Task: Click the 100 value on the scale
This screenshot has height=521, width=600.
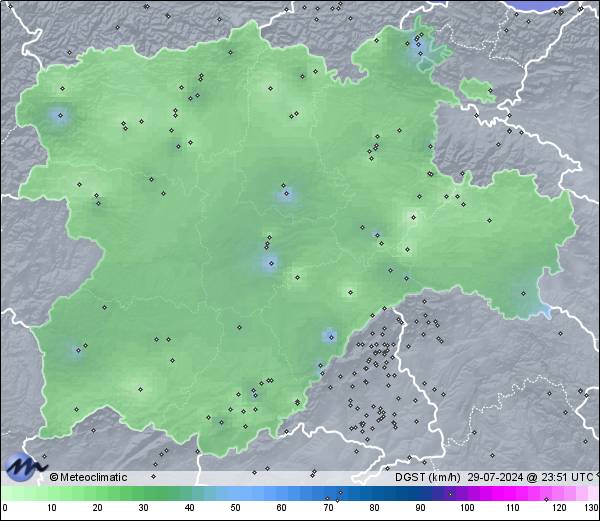Action: click(467, 508)
